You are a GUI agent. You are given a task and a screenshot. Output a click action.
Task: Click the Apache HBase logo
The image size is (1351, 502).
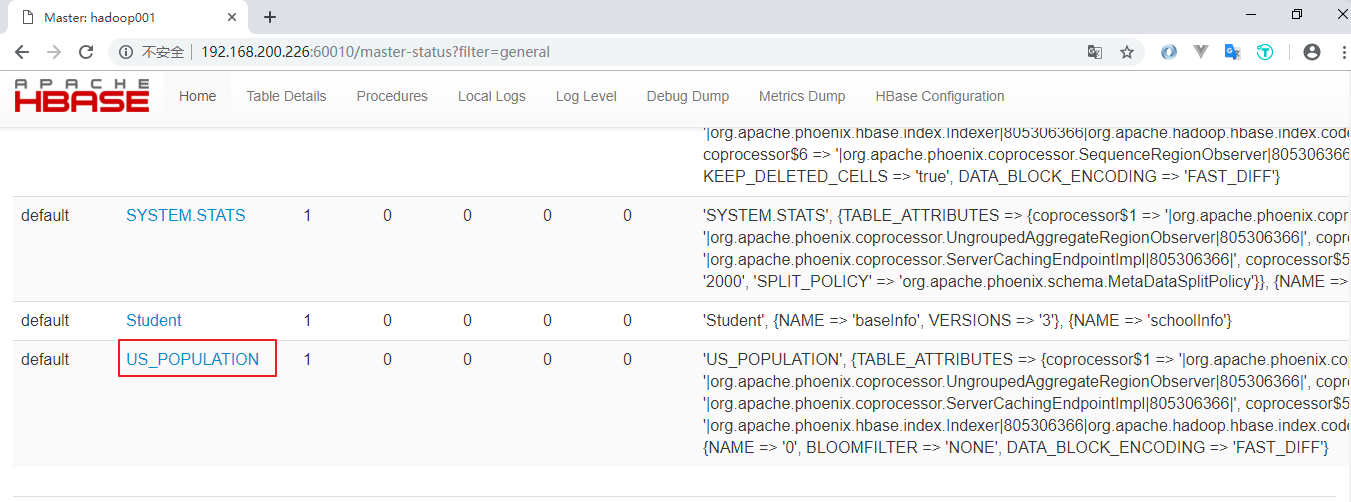click(x=82, y=96)
